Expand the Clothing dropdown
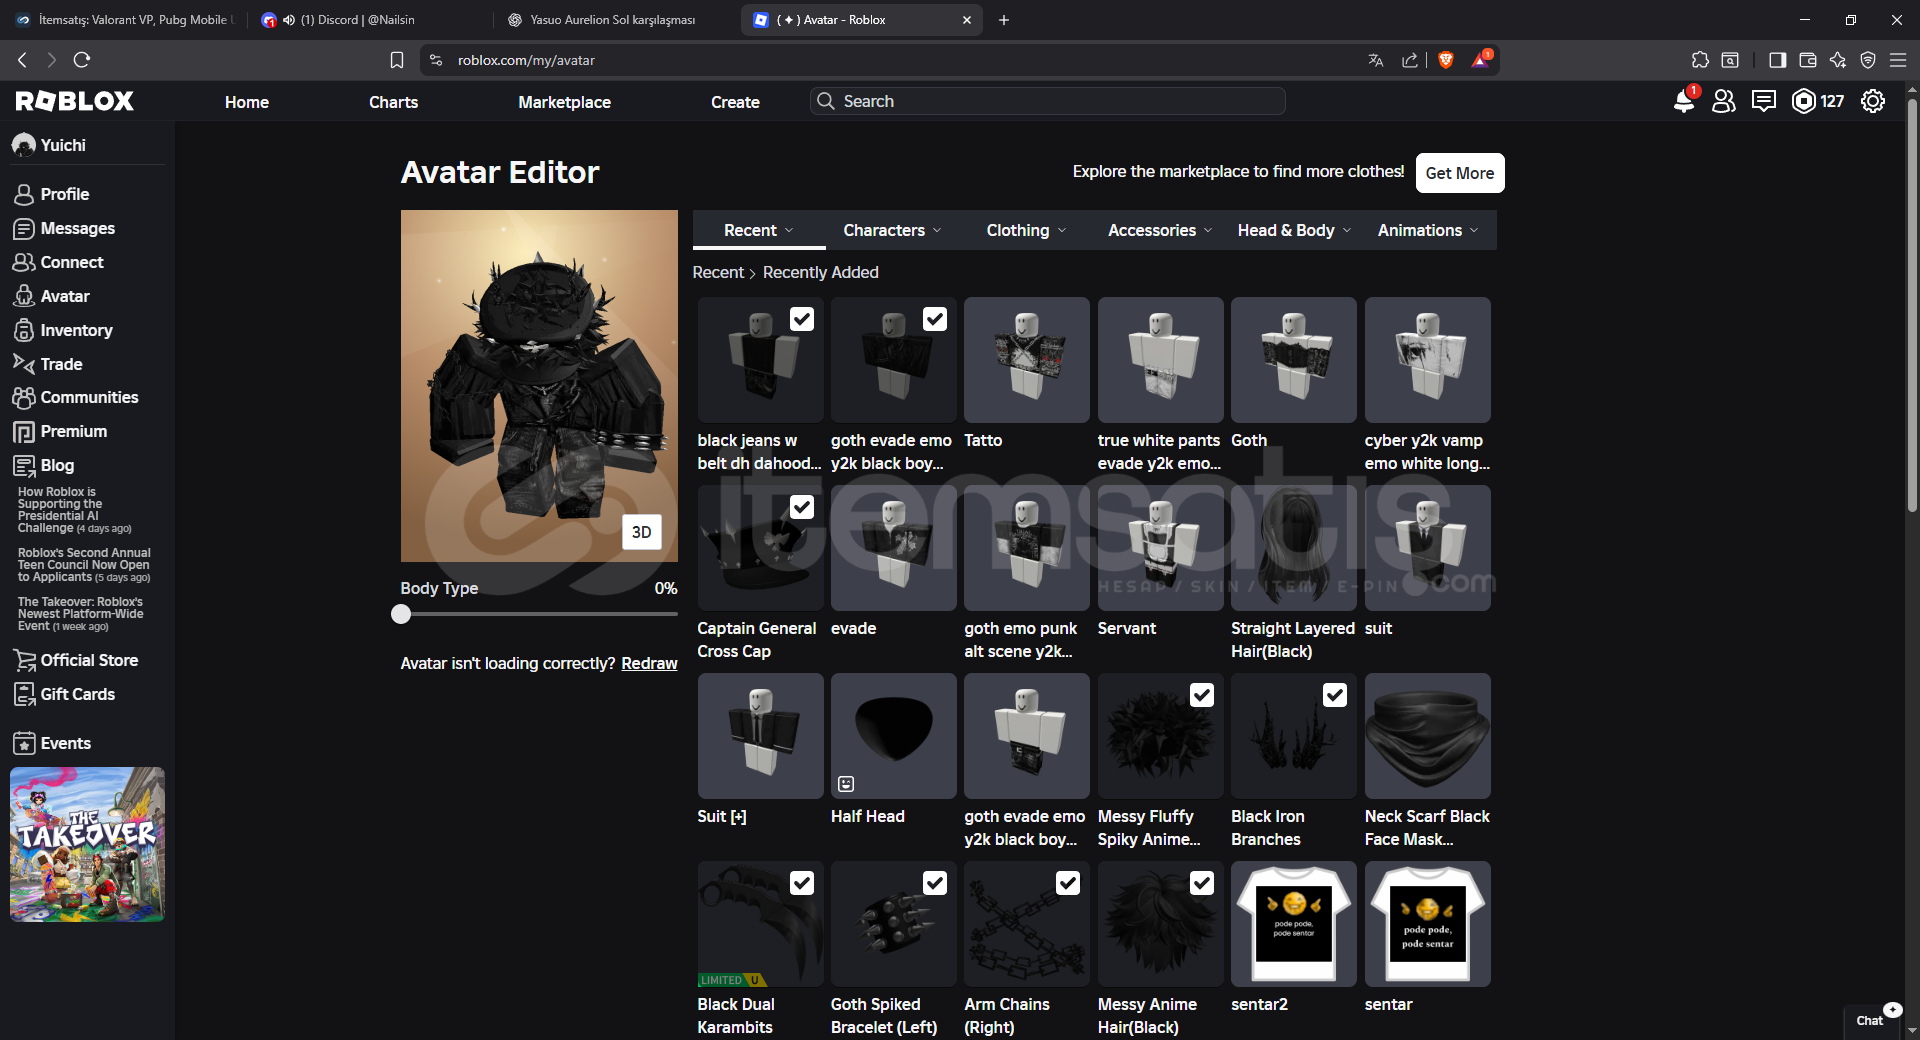 click(1026, 230)
